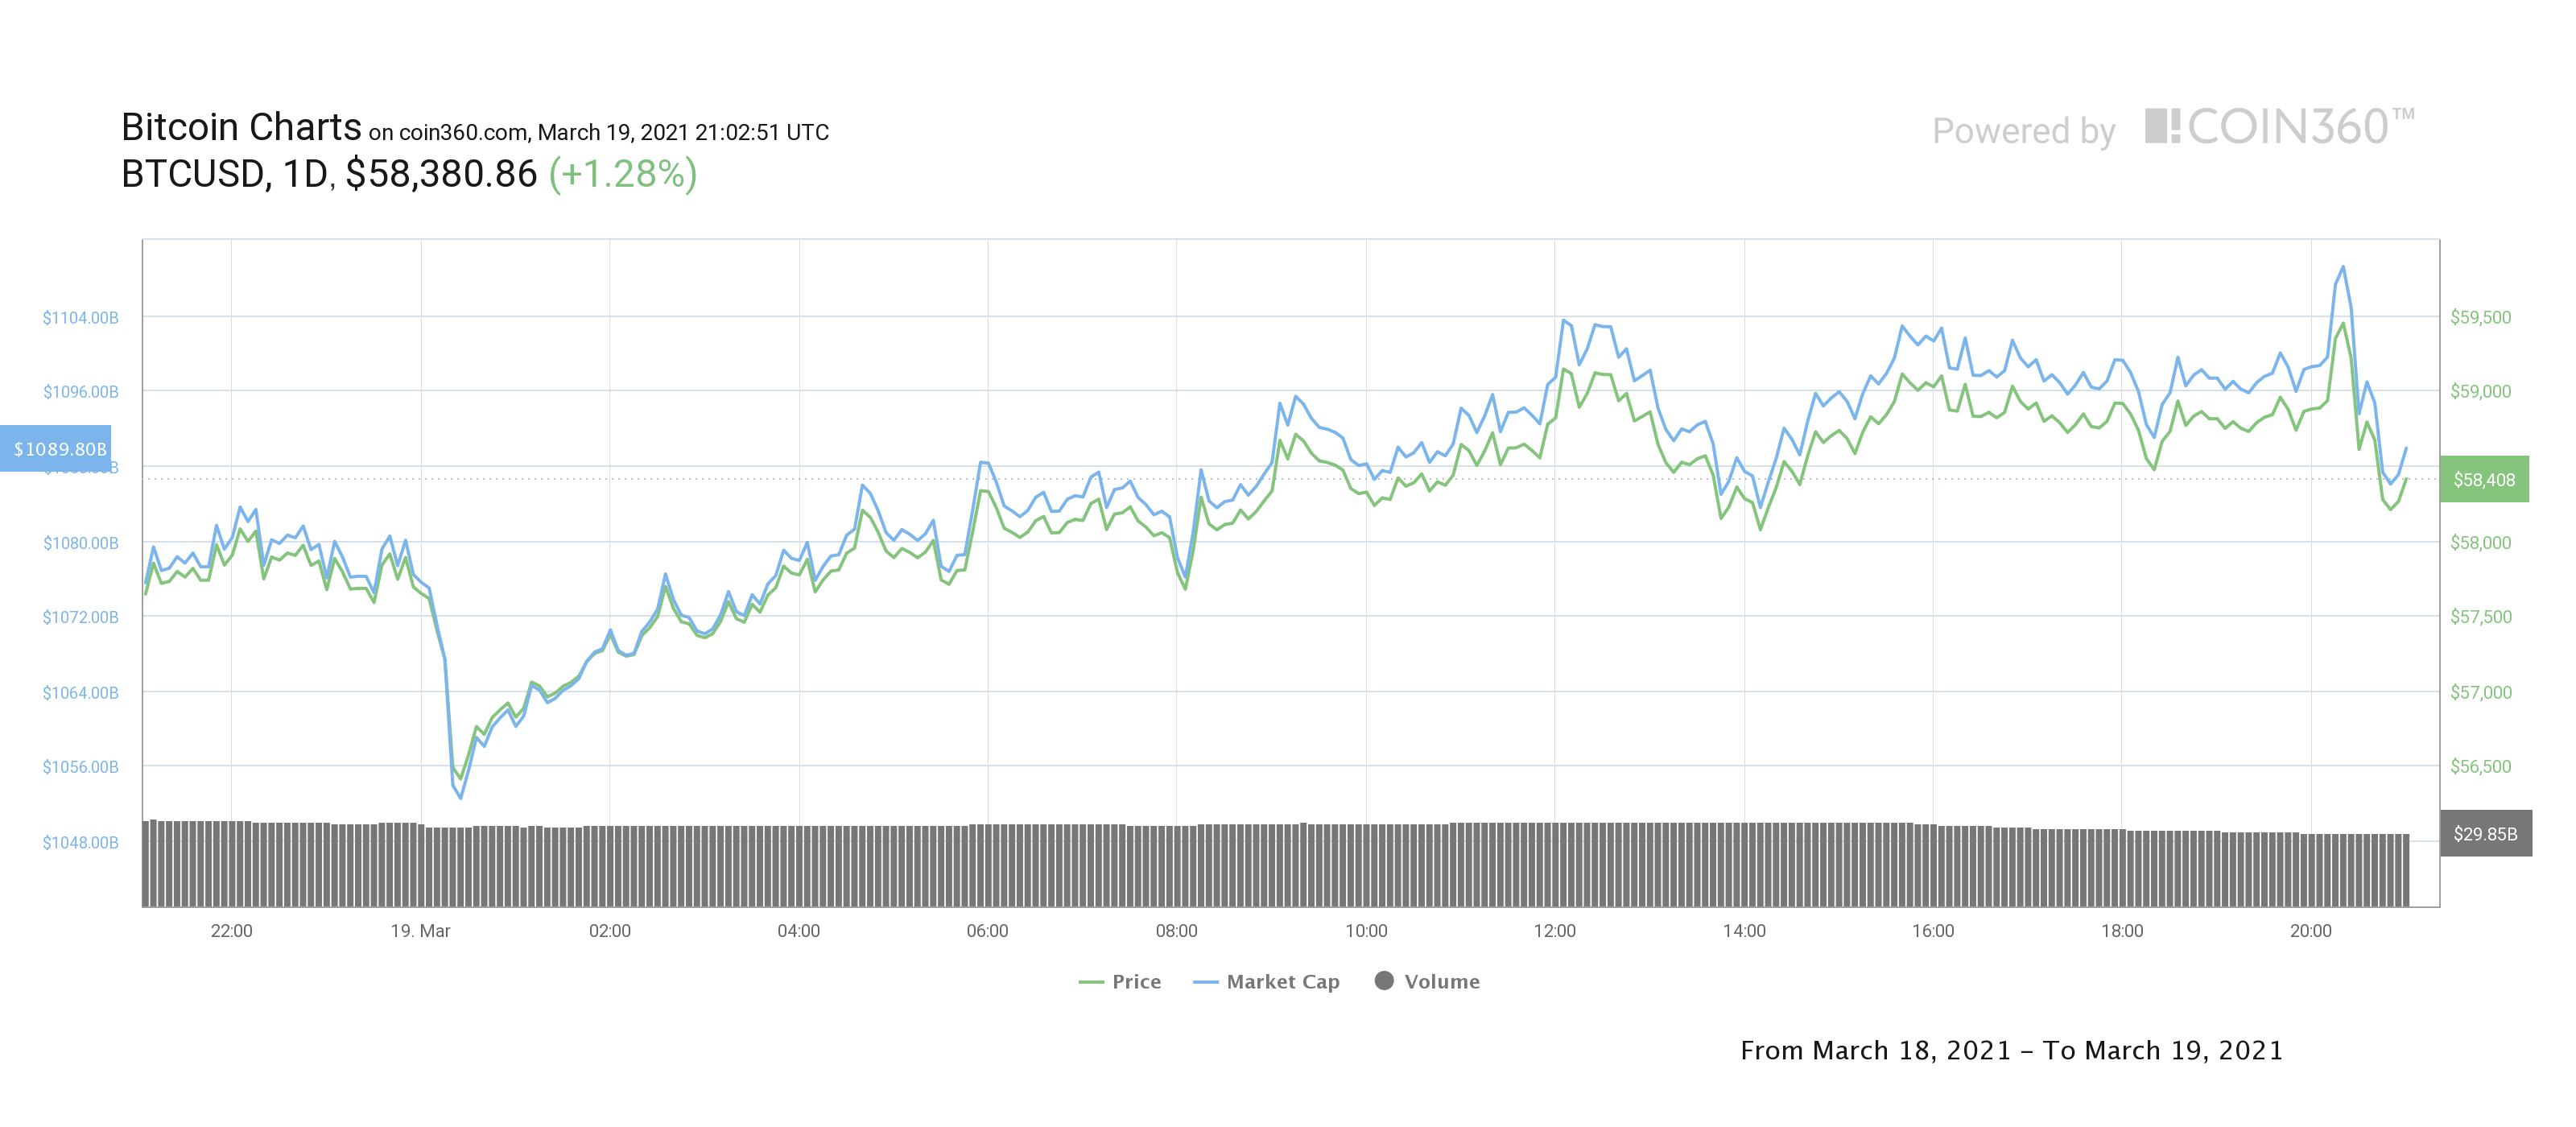The height and width of the screenshot is (1127, 2576).
Task: Click the $58,408 current price tag
Action: (x=2484, y=479)
